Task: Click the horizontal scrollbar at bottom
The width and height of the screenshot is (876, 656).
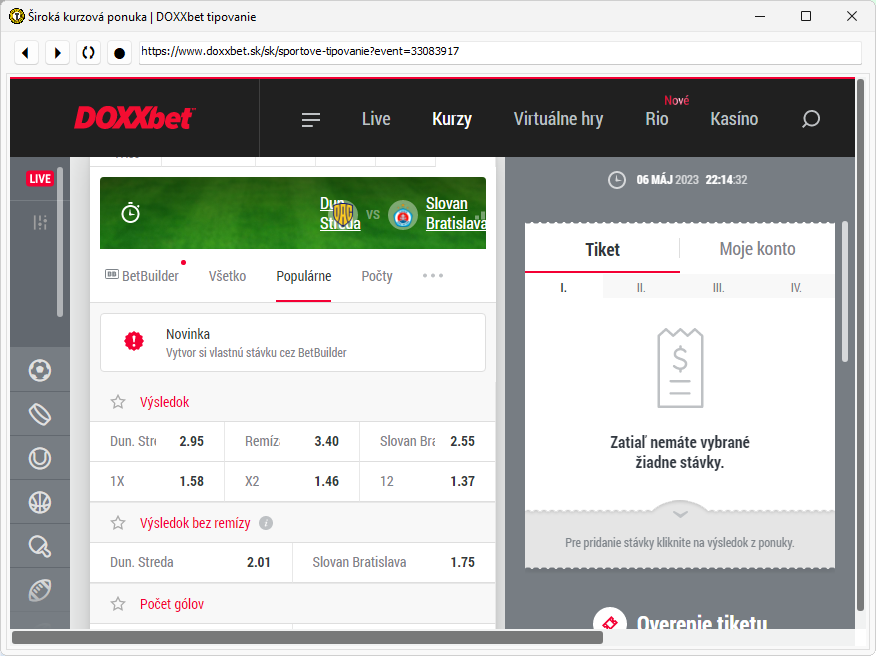Action: (x=307, y=638)
